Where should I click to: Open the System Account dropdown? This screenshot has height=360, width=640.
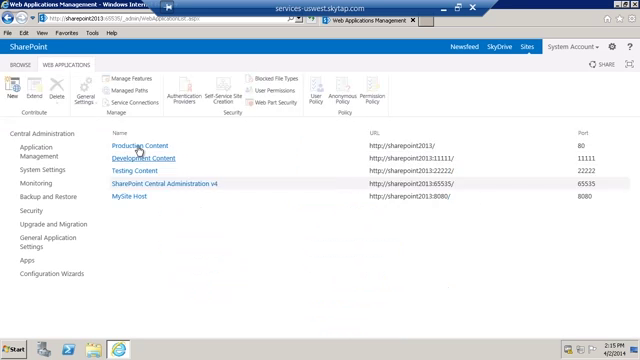[x=573, y=47]
